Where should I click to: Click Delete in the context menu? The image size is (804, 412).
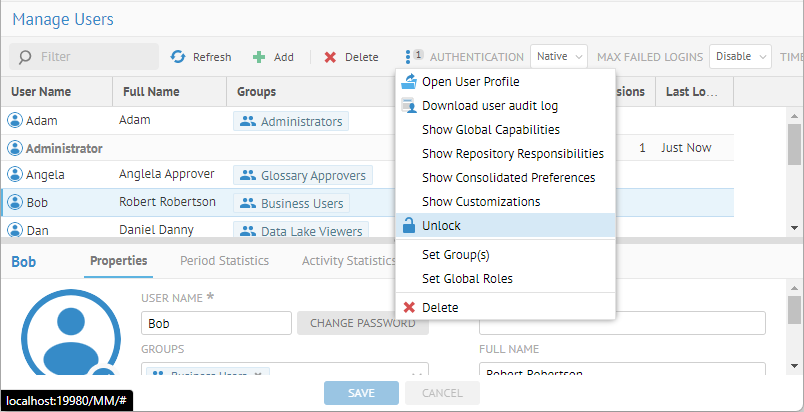tap(440, 307)
